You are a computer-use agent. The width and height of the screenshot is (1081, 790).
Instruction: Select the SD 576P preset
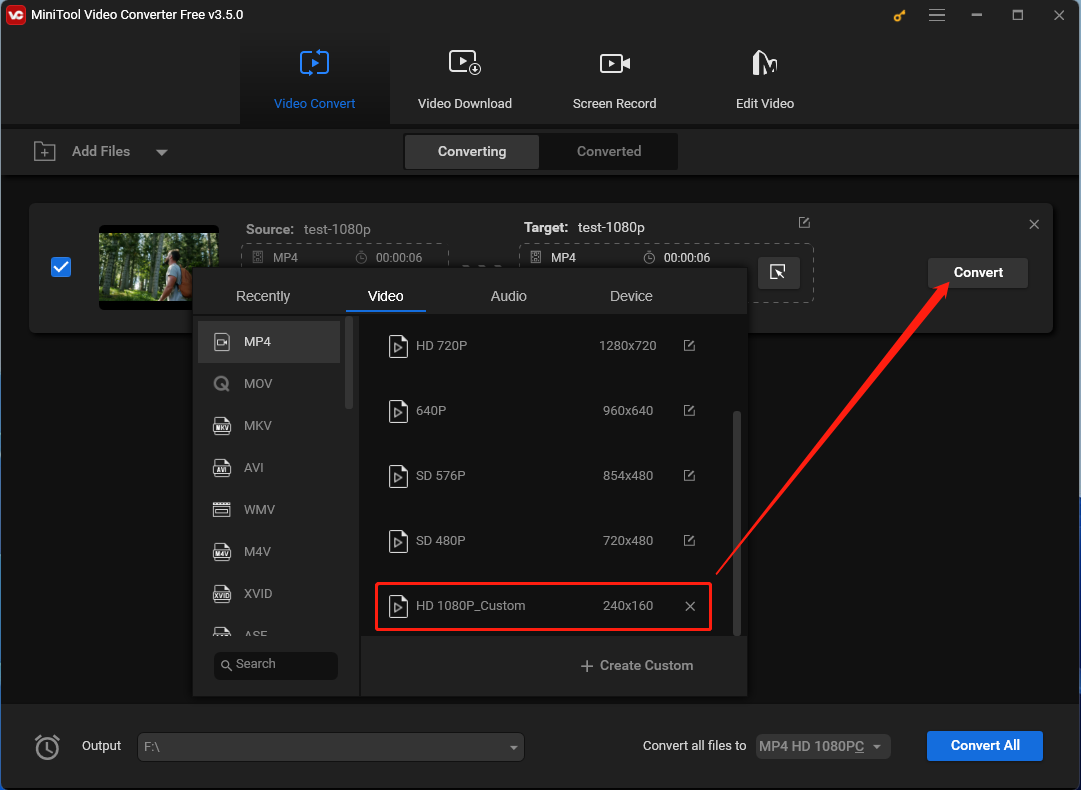pos(543,476)
